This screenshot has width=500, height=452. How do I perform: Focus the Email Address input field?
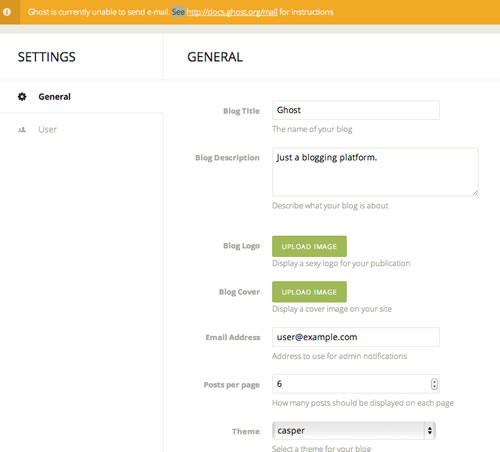[x=356, y=337]
